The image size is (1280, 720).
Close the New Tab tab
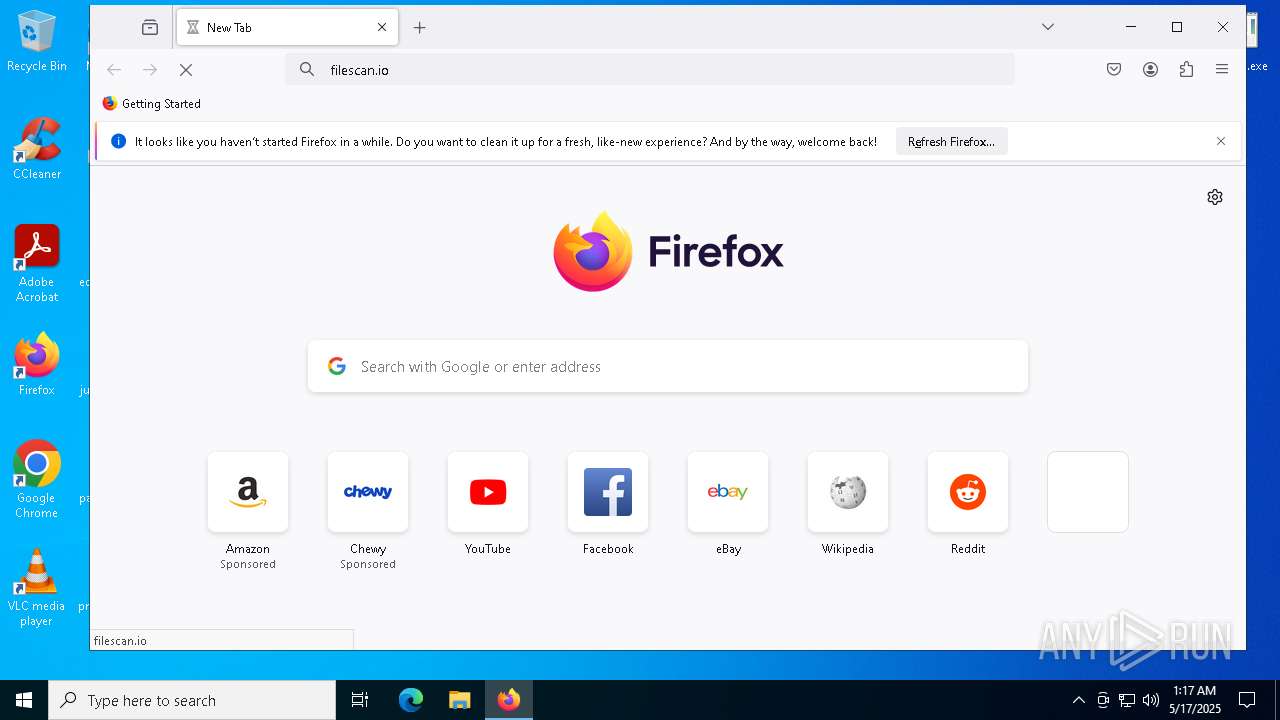coord(382,28)
